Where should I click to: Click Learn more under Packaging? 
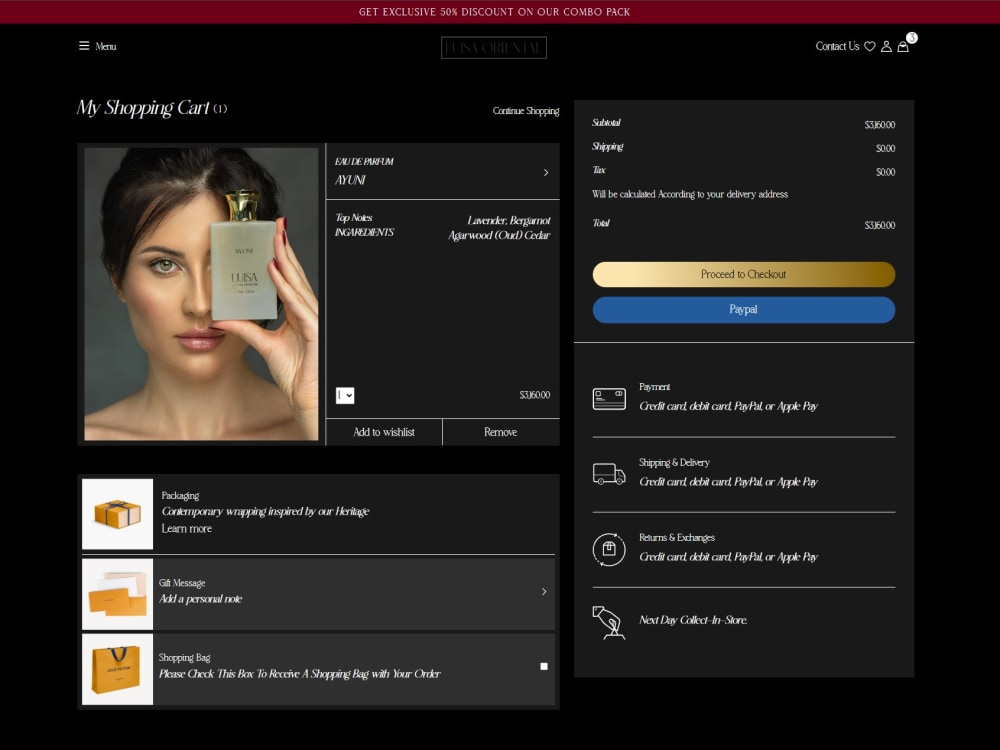[x=186, y=529]
